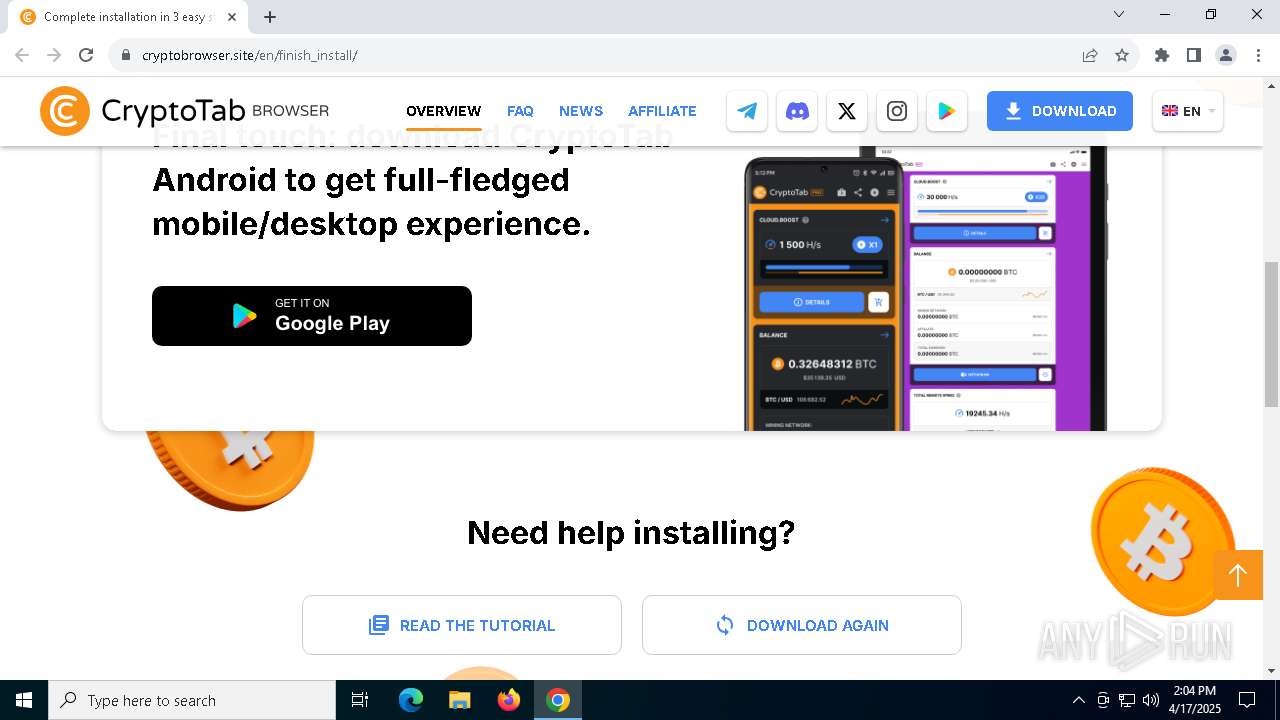Open the tab search chevron in title bar
The height and width of the screenshot is (720, 1280).
click(1119, 15)
